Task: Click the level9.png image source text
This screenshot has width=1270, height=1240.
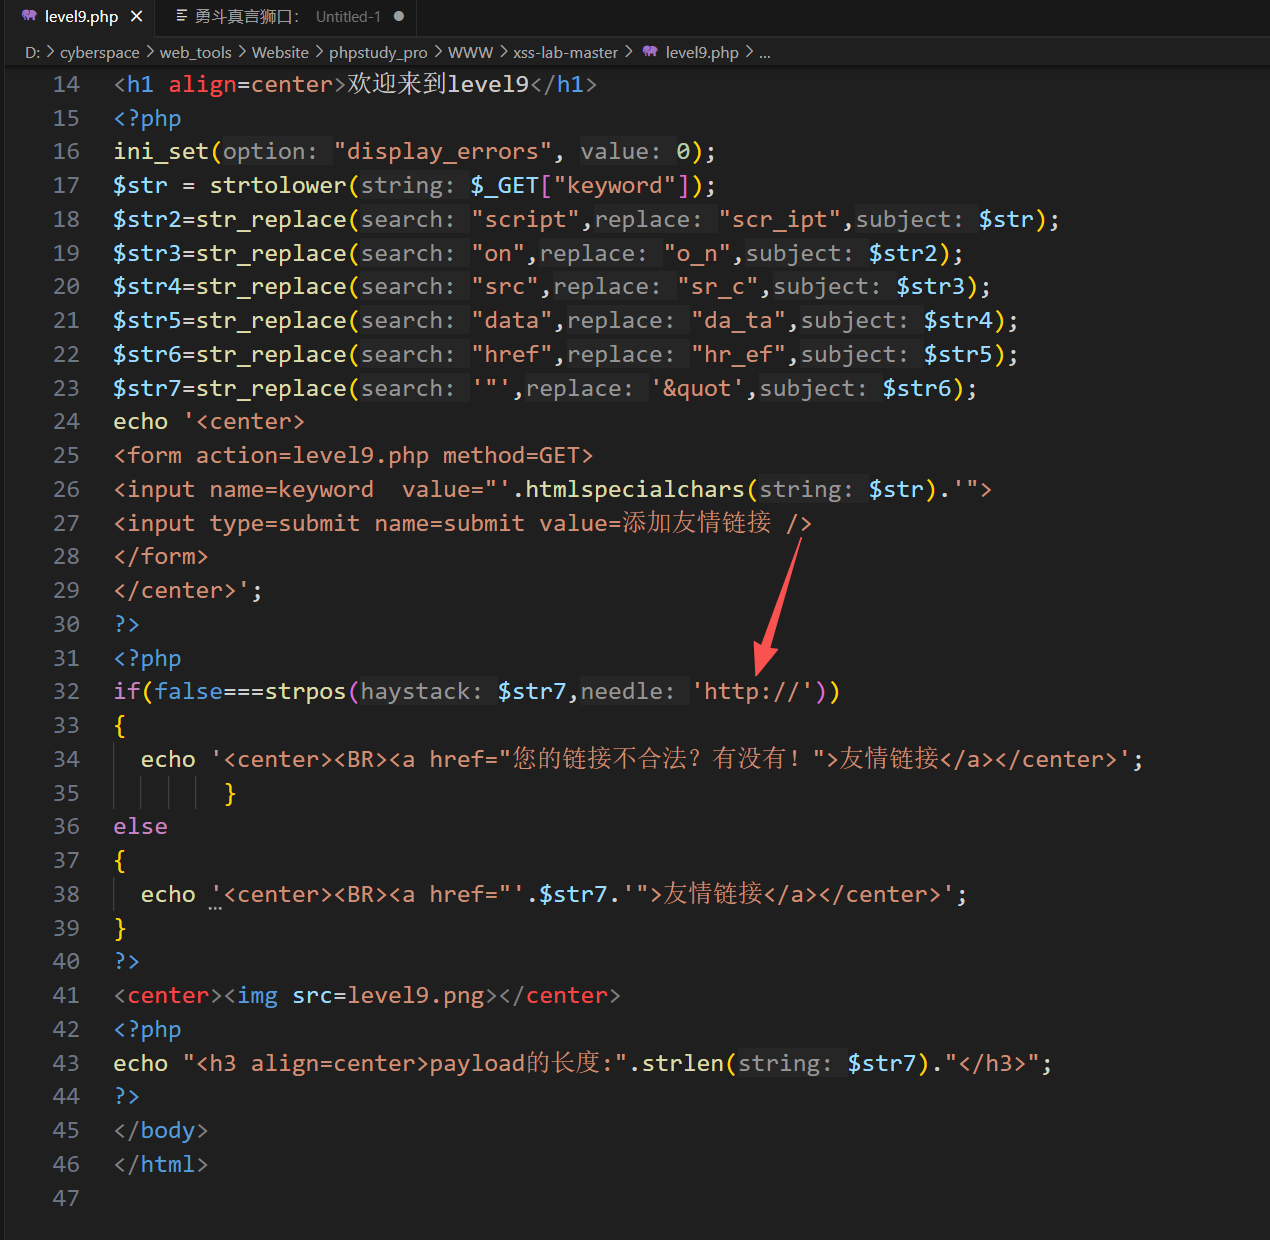Action: 415,996
